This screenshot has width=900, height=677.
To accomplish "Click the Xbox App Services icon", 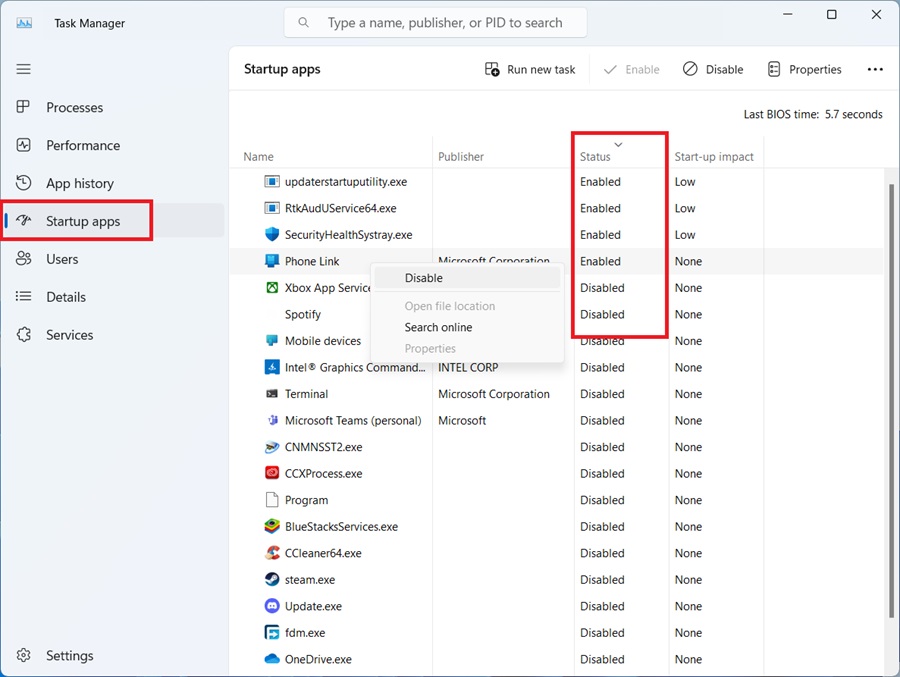I will click(272, 288).
